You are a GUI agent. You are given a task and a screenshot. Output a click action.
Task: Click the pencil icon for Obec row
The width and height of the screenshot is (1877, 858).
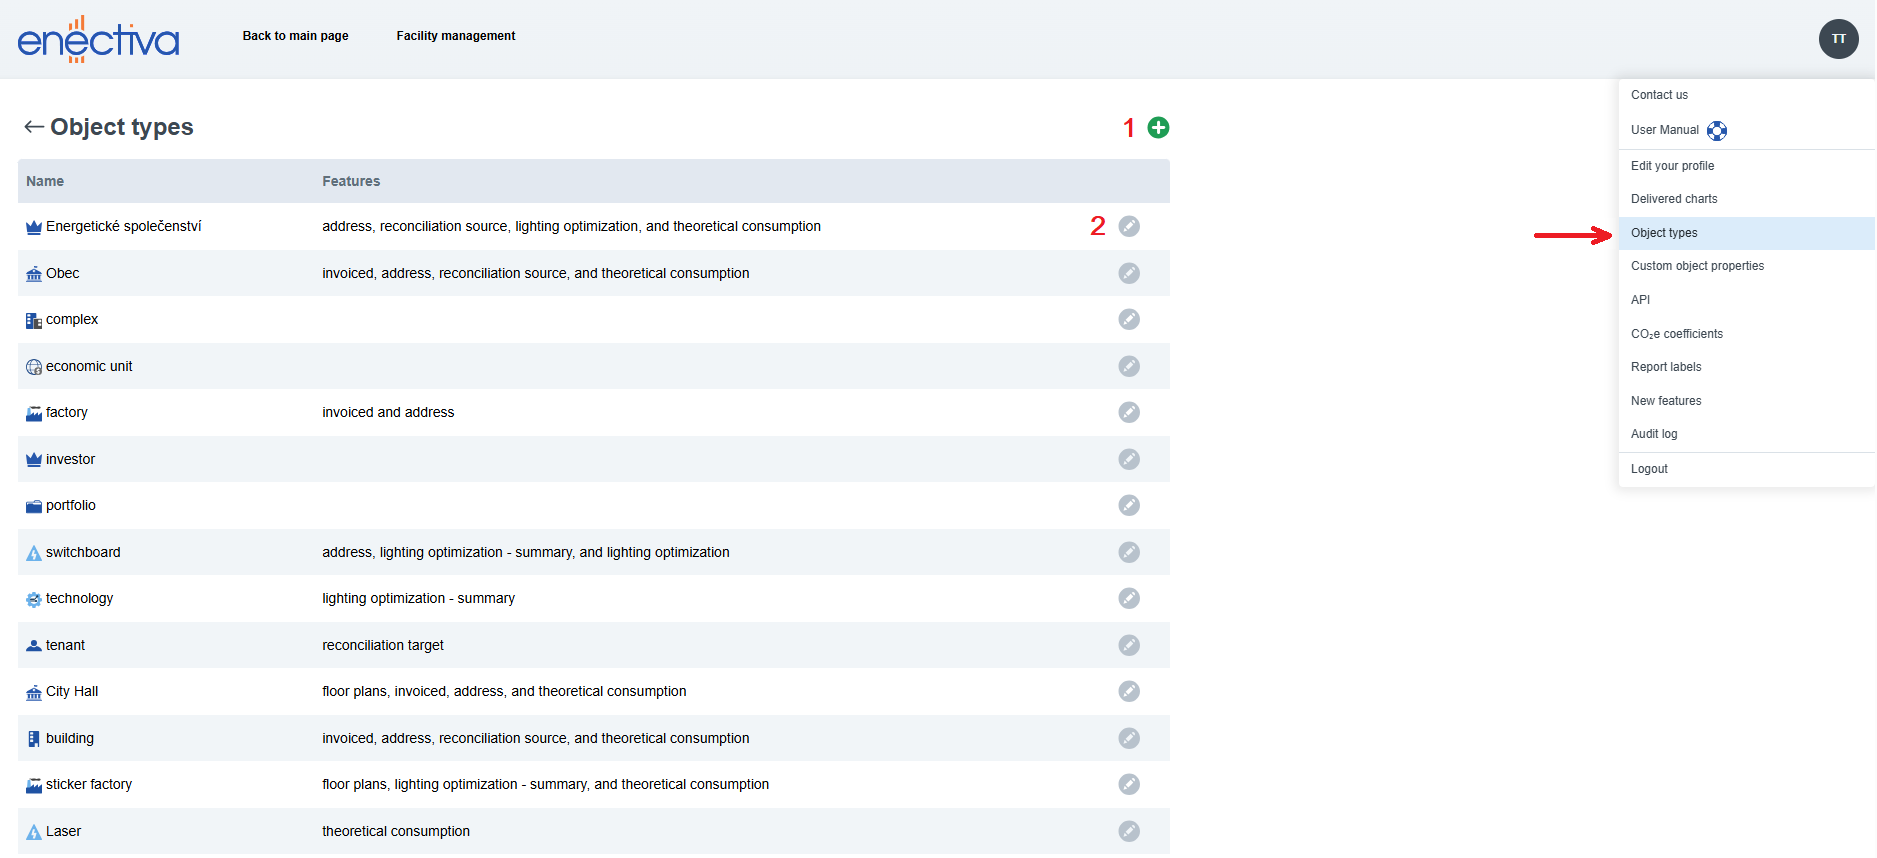coord(1128,273)
